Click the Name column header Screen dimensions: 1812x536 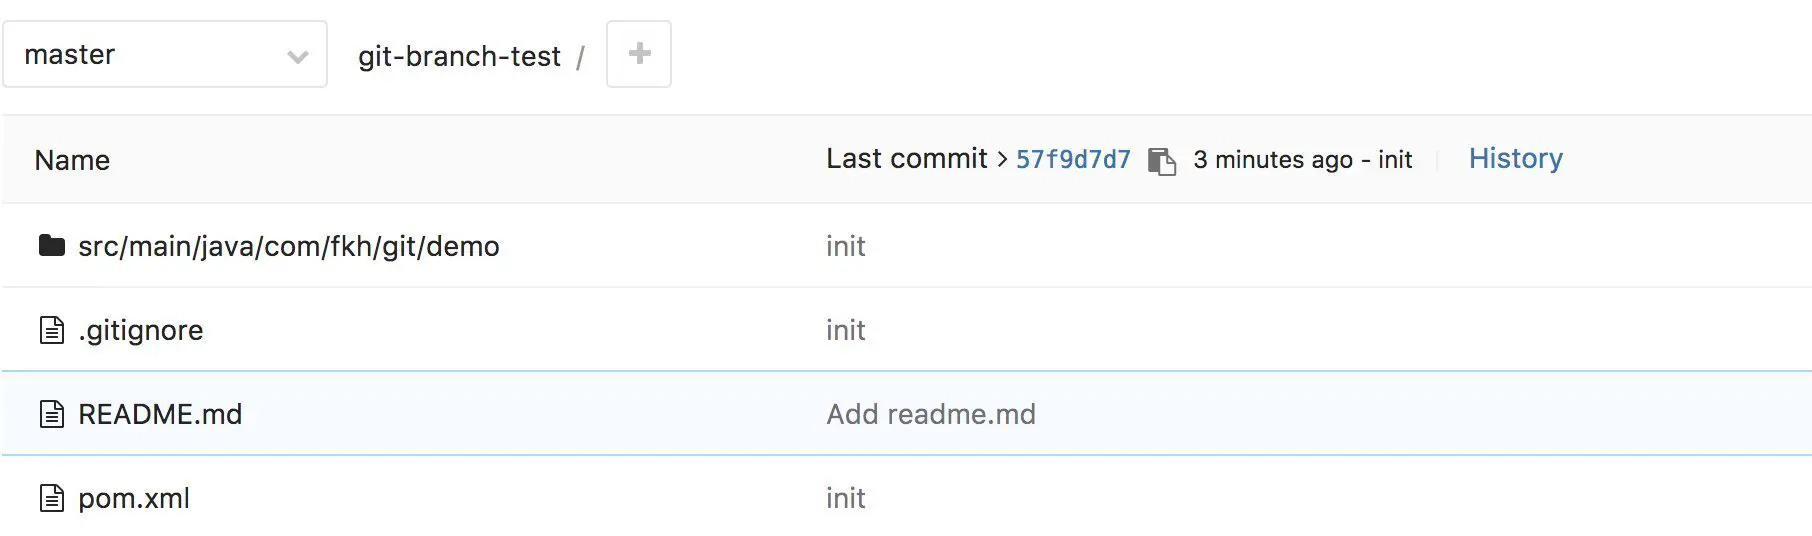72,161
